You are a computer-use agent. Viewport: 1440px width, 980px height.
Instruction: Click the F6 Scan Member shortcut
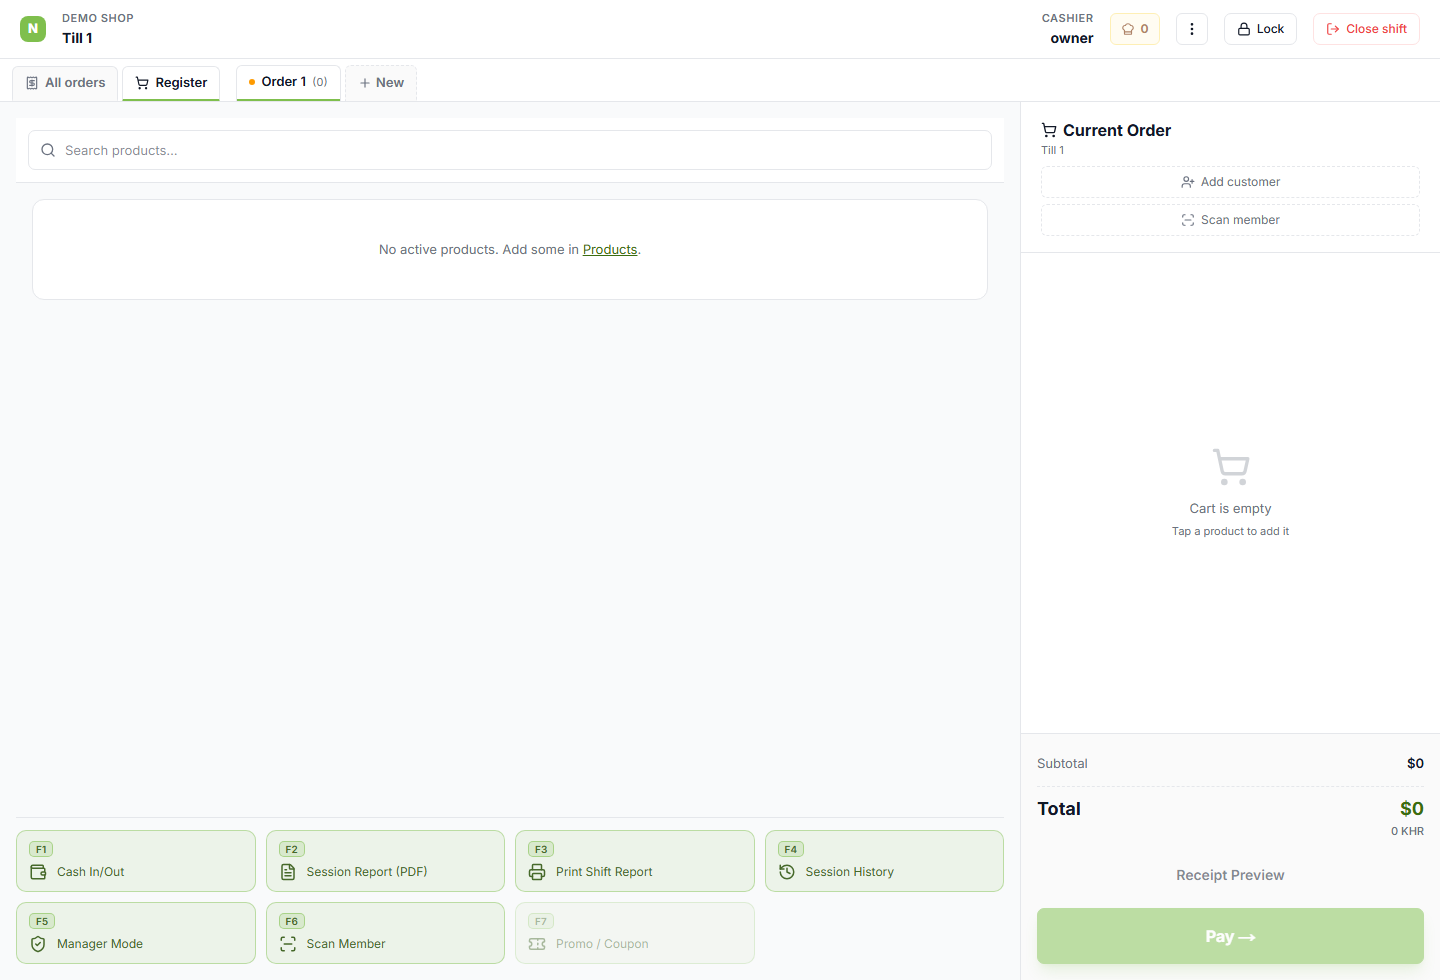(x=385, y=933)
